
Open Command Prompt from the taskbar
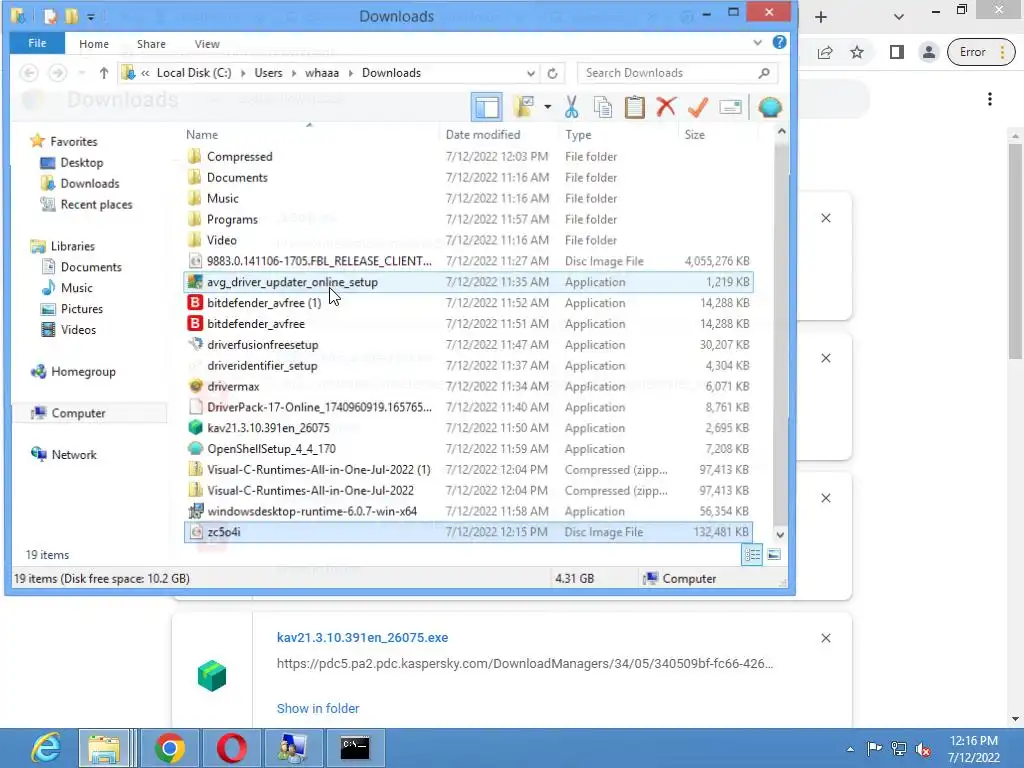click(x=355, y=748)
